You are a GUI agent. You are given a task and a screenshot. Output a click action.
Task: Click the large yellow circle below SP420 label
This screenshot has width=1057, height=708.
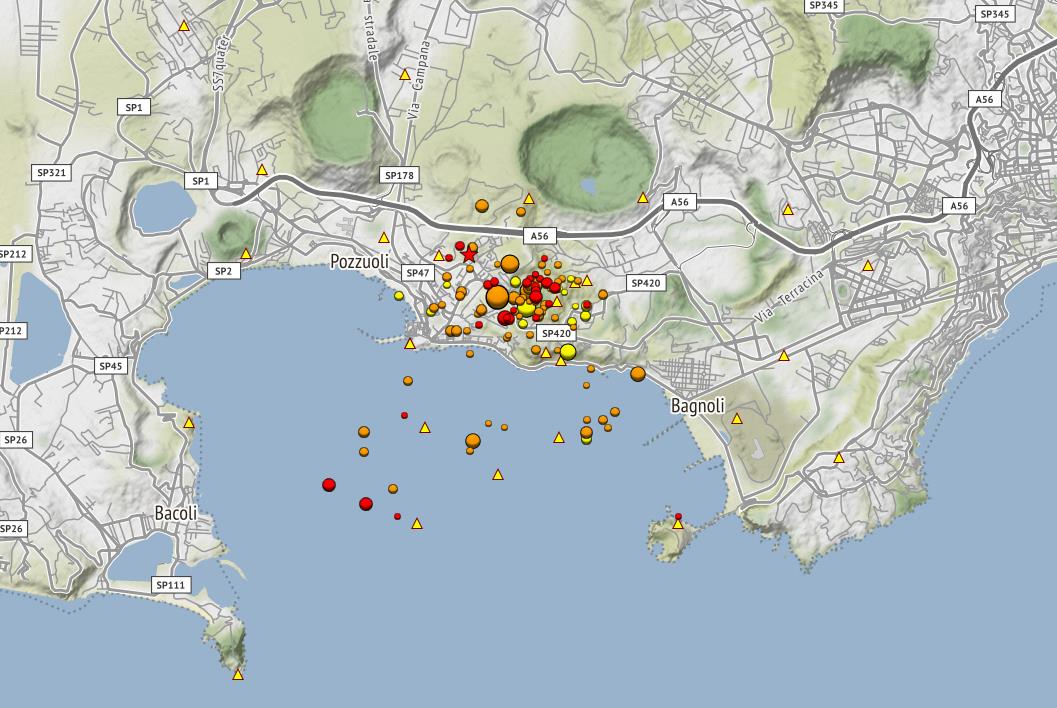(568, 351)
